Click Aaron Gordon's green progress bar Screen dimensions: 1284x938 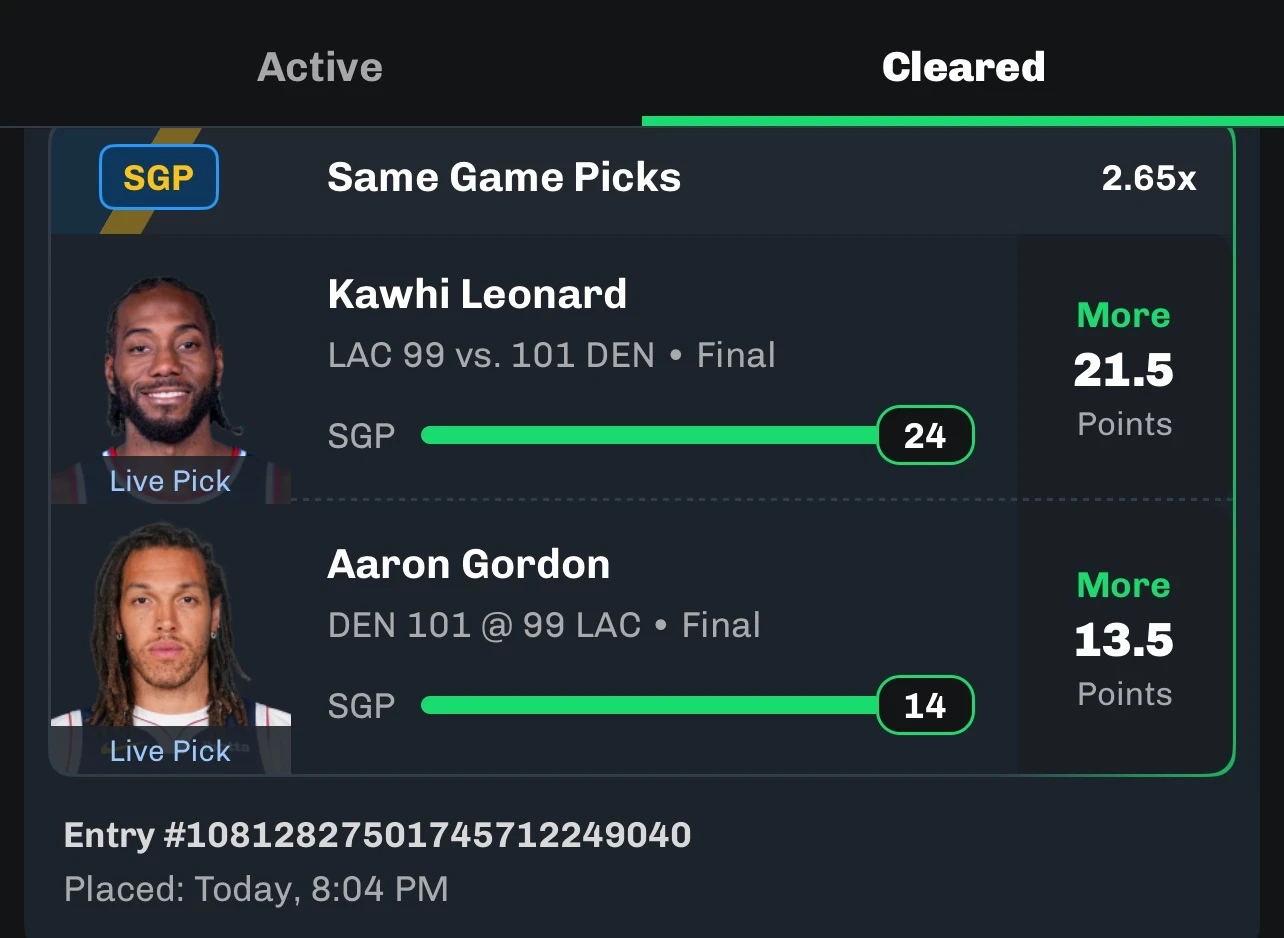(x=649, y=705)
